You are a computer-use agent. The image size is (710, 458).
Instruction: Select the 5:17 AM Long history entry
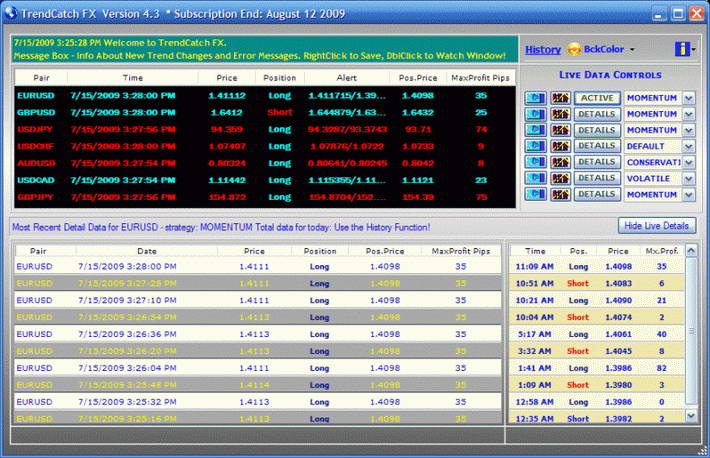596,334
